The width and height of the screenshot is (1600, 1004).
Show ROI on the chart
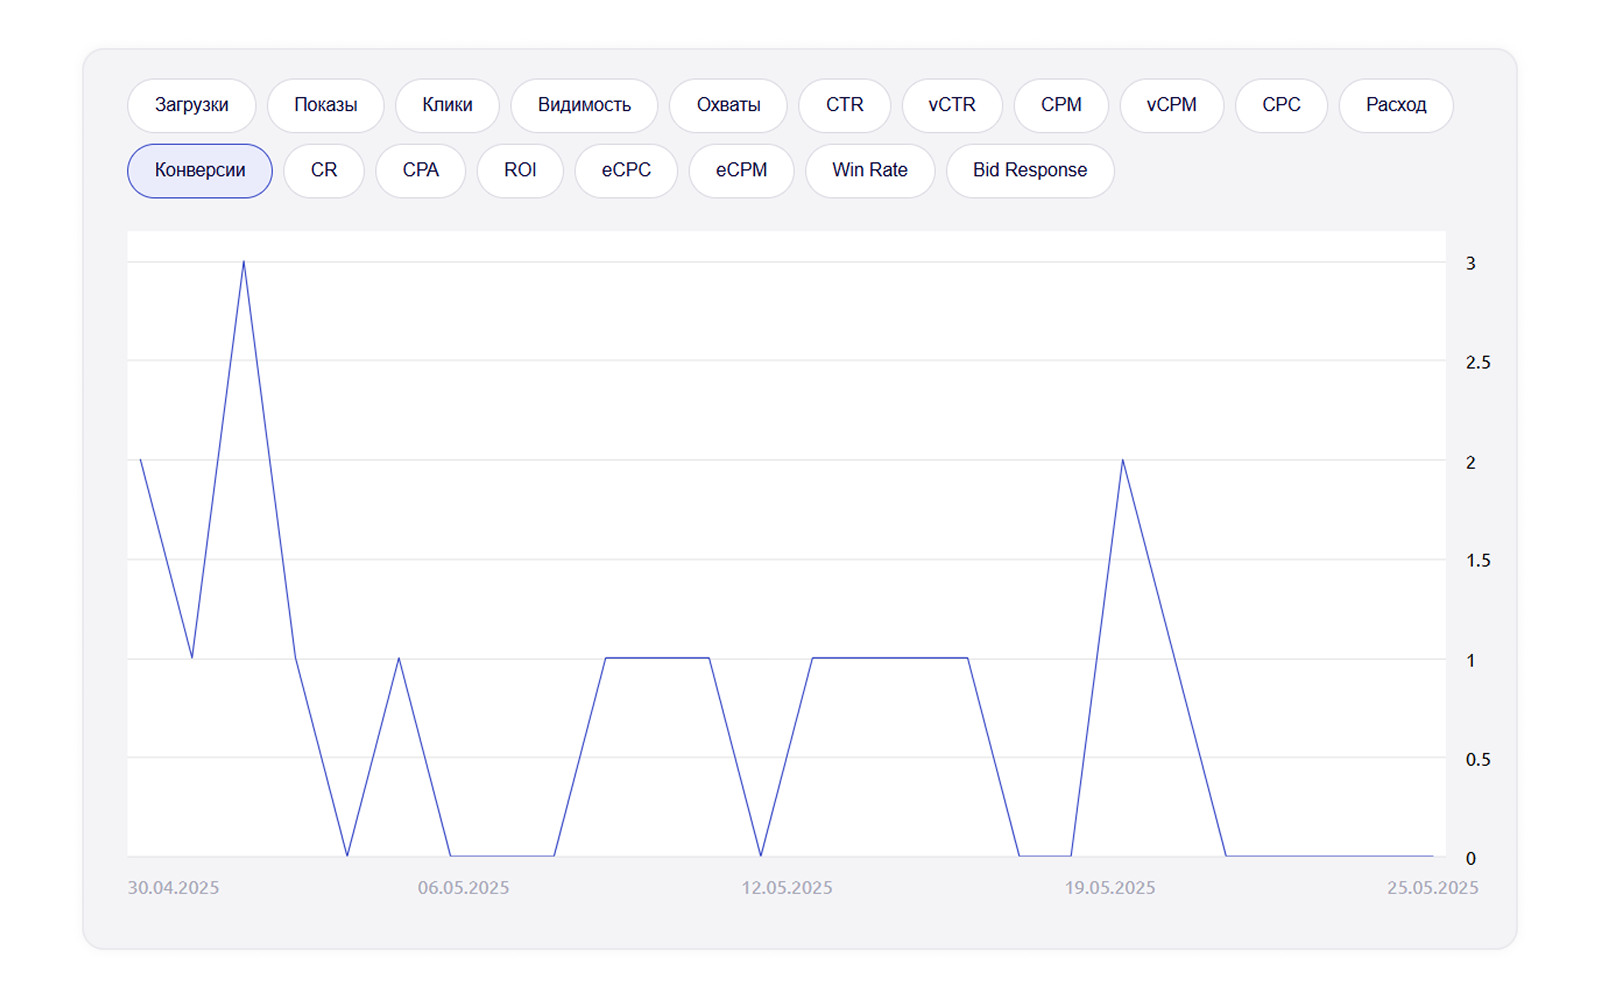point(520,170)
